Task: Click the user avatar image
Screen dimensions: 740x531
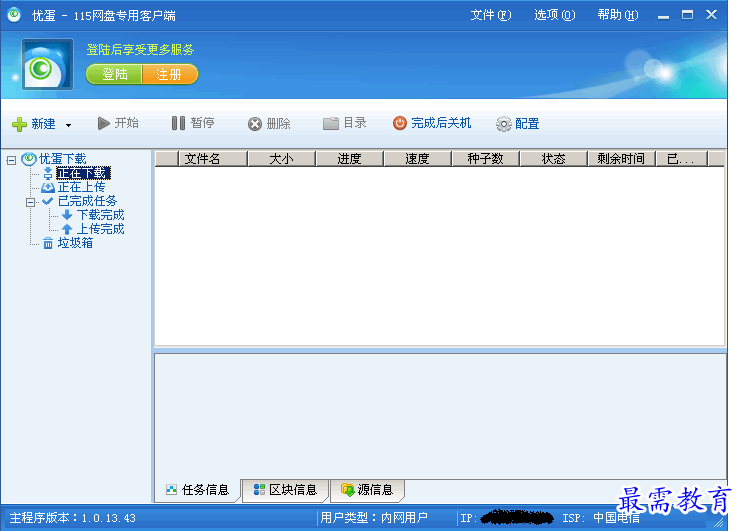Action: (47, 64)
